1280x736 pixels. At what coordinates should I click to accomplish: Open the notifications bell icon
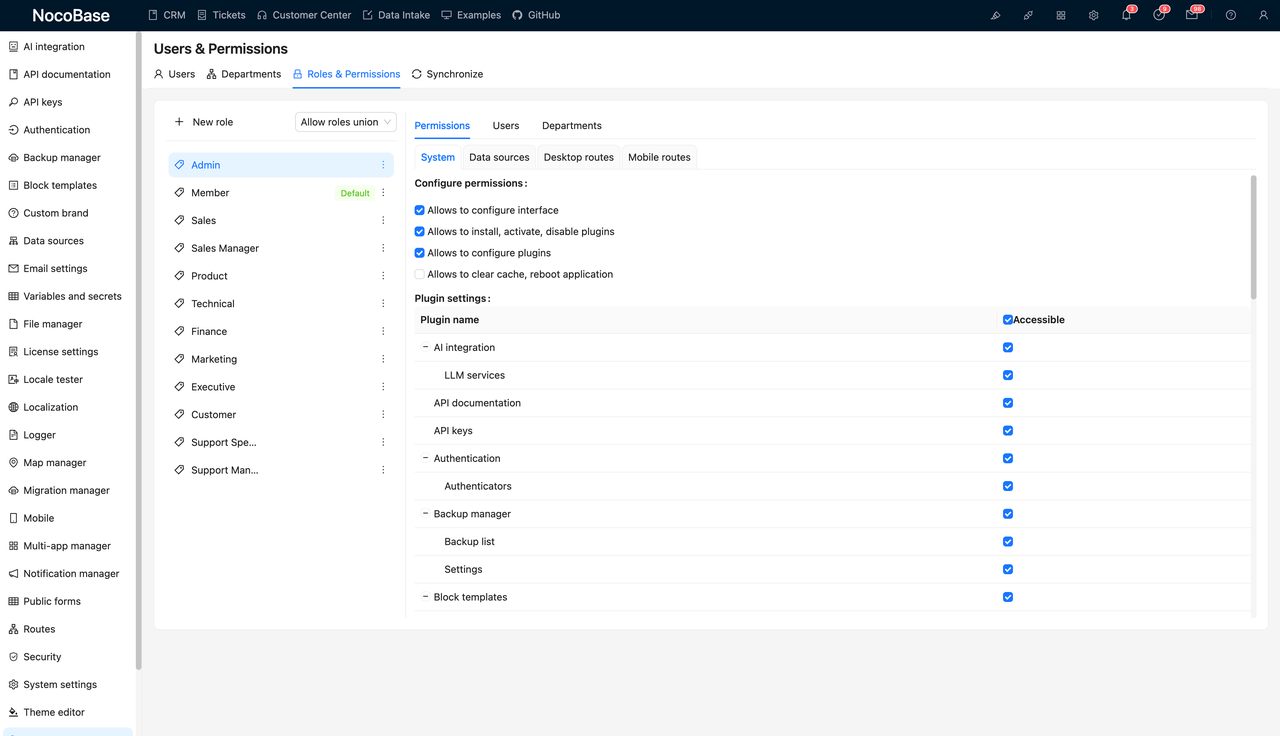tap(1126, 15)
